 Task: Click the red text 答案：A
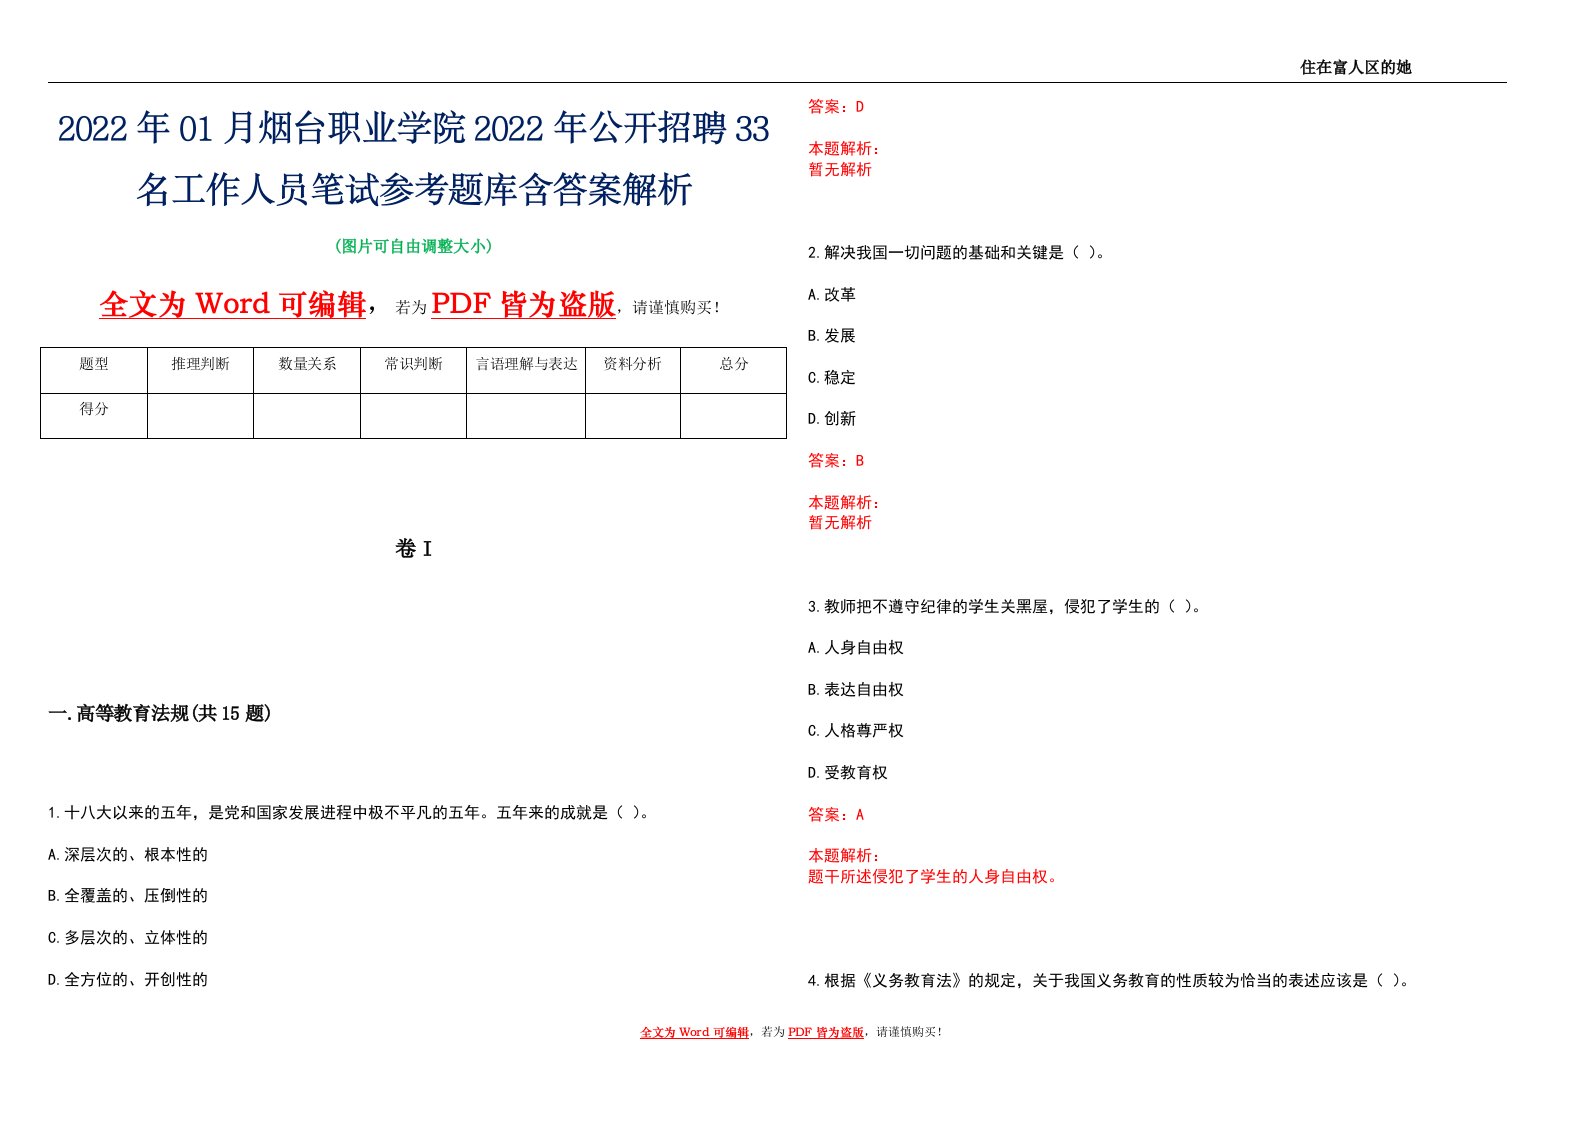[x=836, y=815]
